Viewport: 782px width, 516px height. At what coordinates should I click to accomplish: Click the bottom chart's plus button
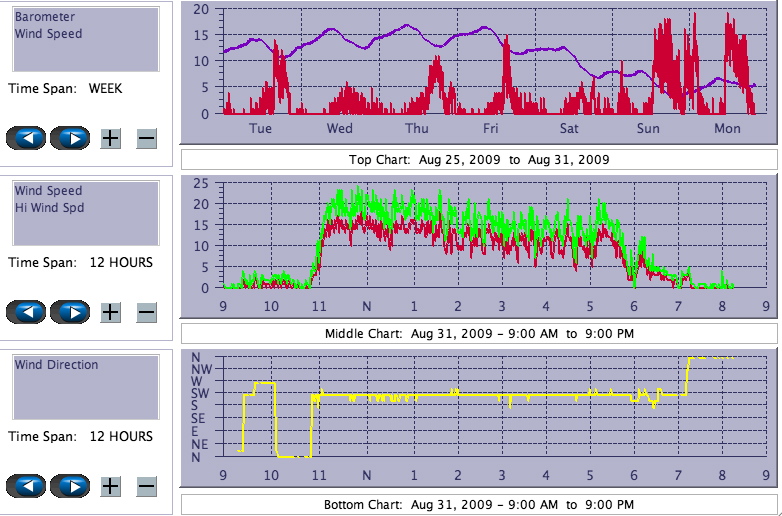(x=111, y=486)
